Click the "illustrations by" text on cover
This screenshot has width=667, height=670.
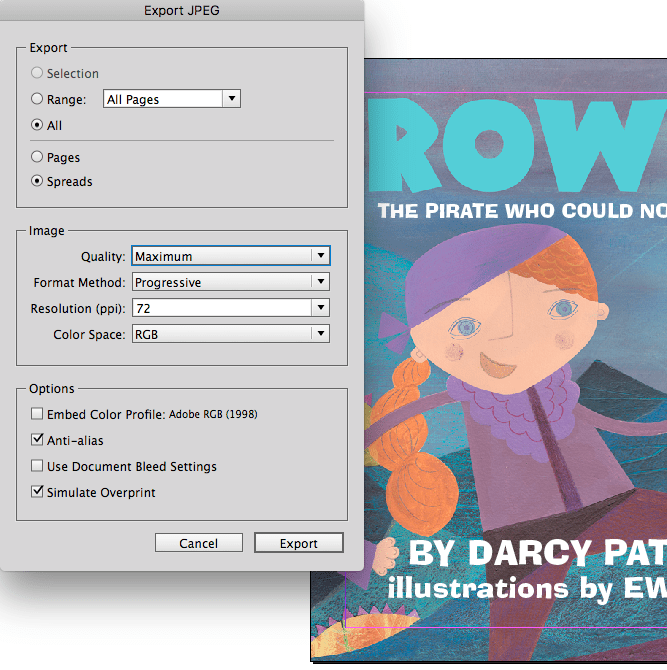(502, 589)
